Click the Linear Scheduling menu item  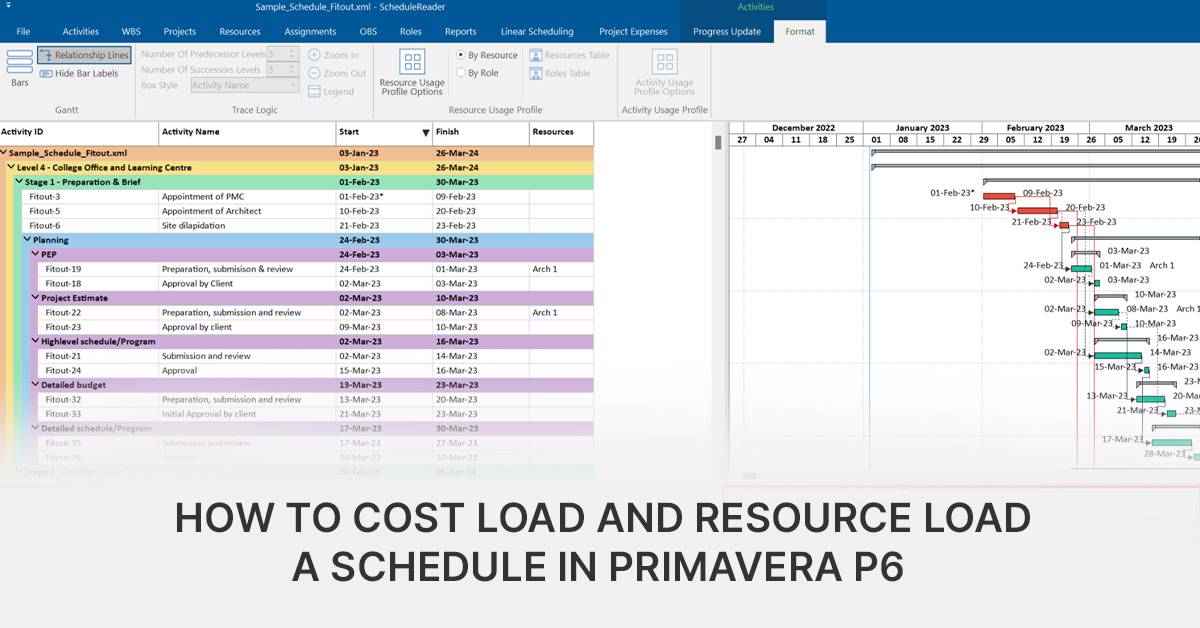(x=537, y=31)
